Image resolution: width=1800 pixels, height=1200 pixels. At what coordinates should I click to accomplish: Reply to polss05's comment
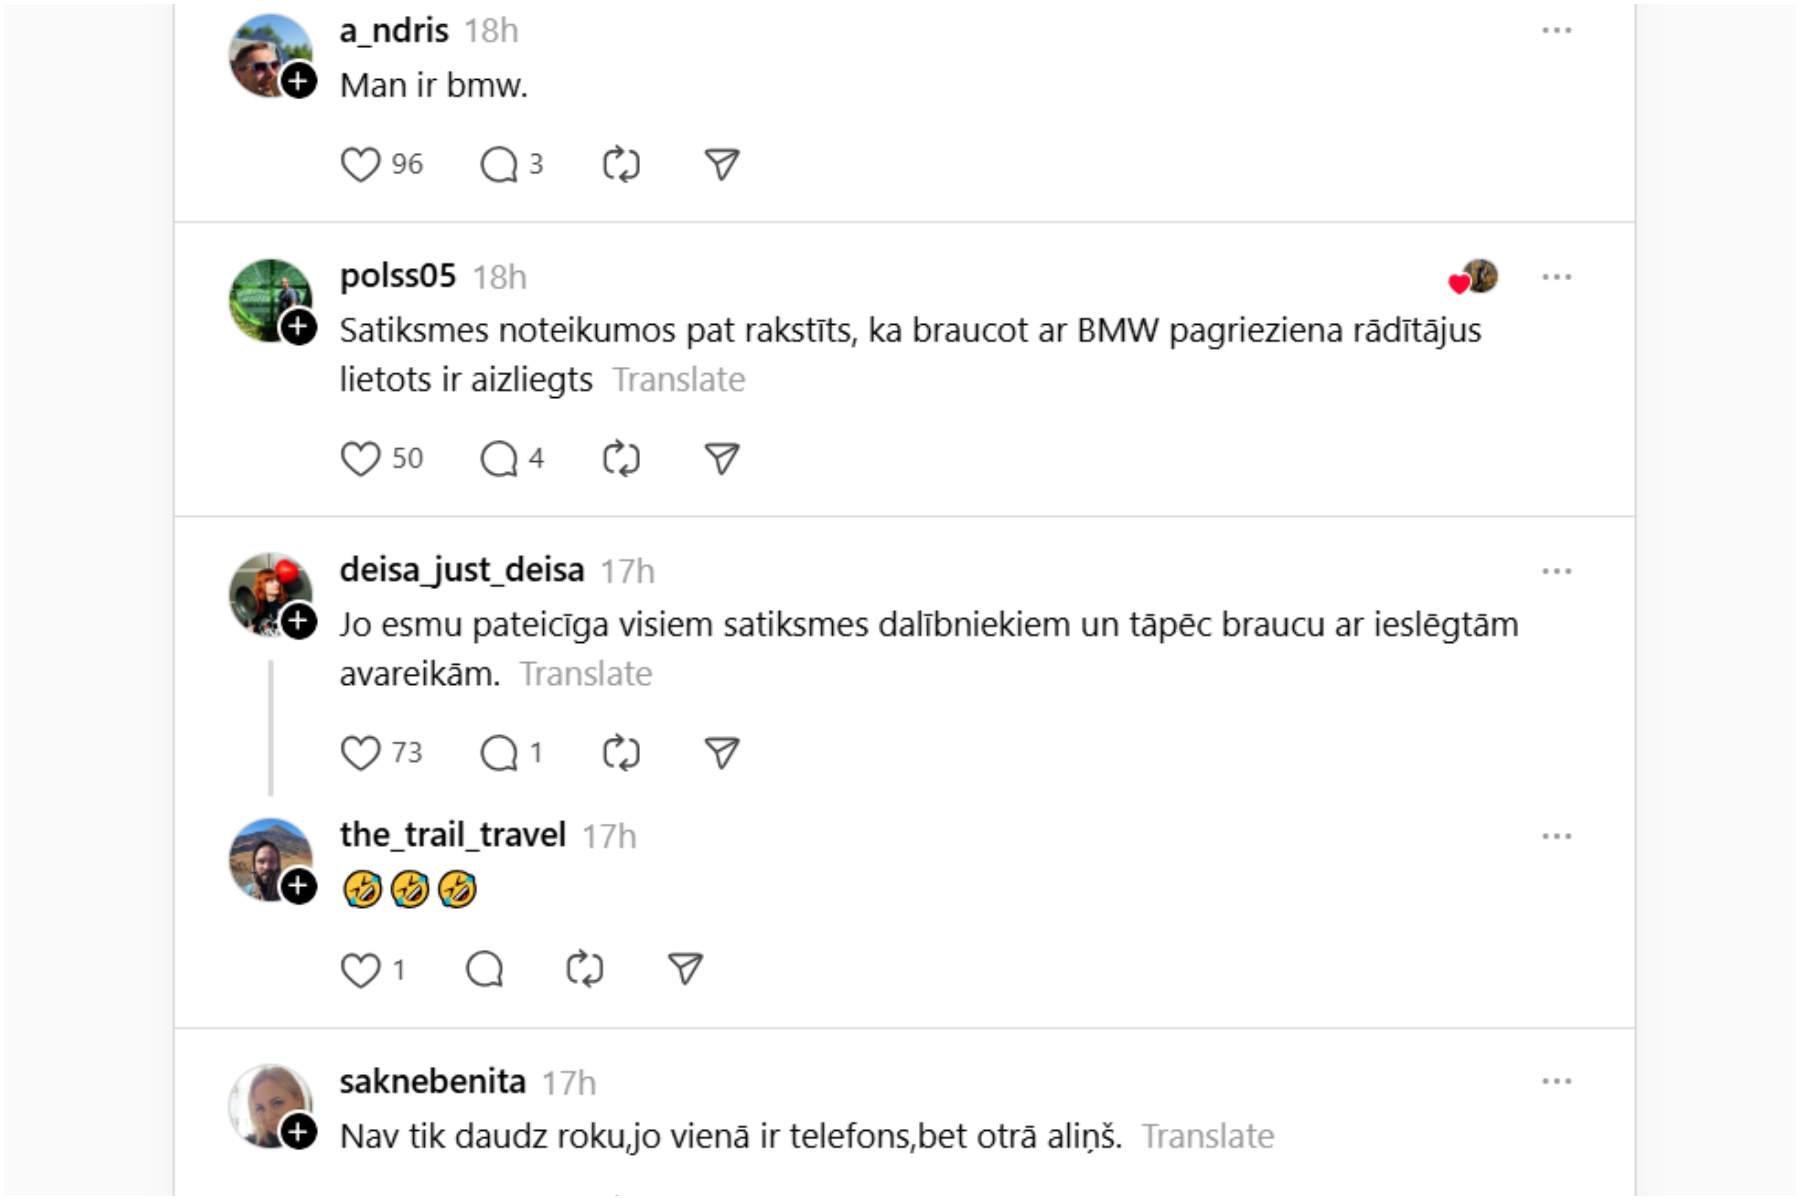tap(499, 459)
